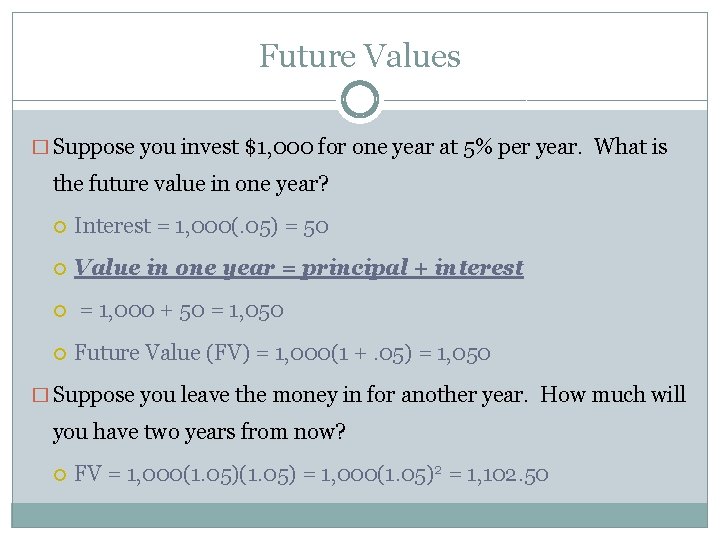The image size is (720, 540).
Task: Select the 'Interest = 1,000(.05) = 50' line
Action: coord(202,226)
